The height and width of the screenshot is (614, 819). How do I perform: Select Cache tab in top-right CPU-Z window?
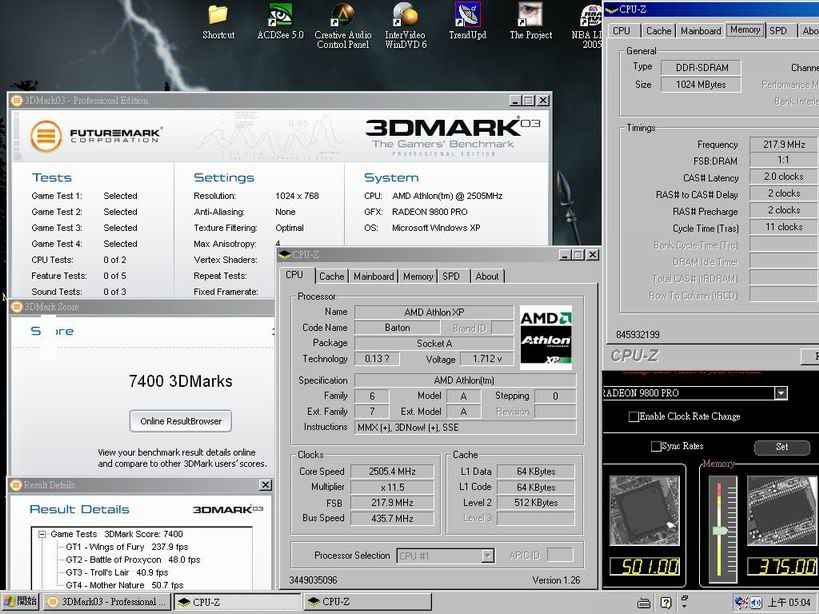659,31
